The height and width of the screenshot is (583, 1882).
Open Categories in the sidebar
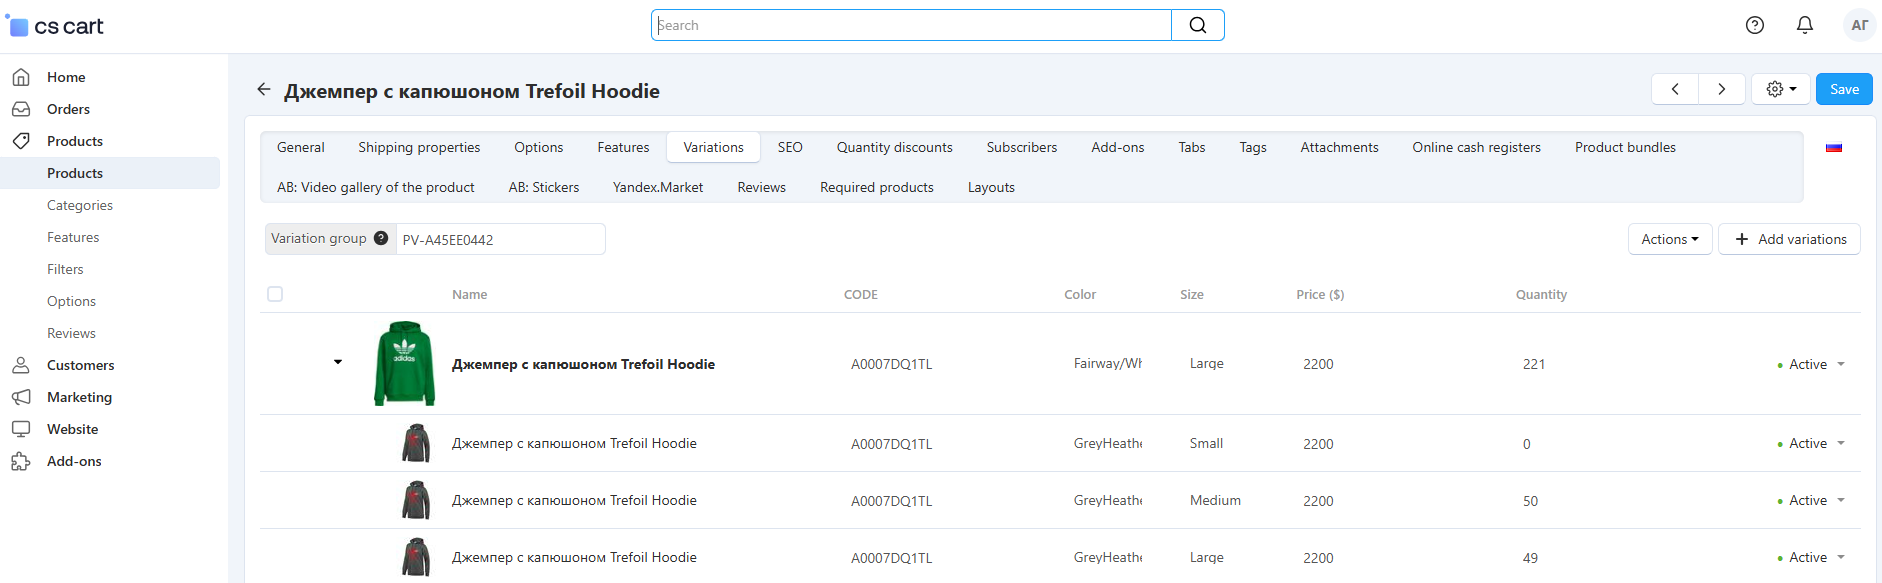[80, 205]
